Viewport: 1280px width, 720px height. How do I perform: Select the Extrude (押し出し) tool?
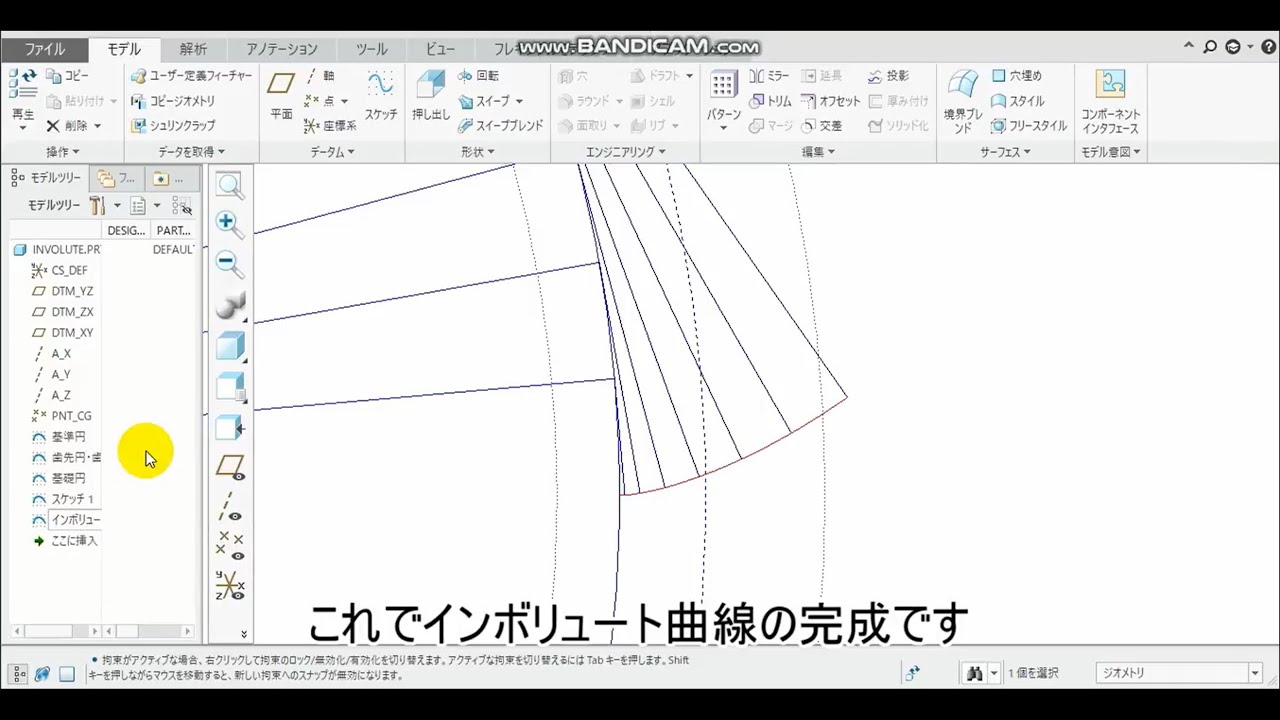point(431,95)
